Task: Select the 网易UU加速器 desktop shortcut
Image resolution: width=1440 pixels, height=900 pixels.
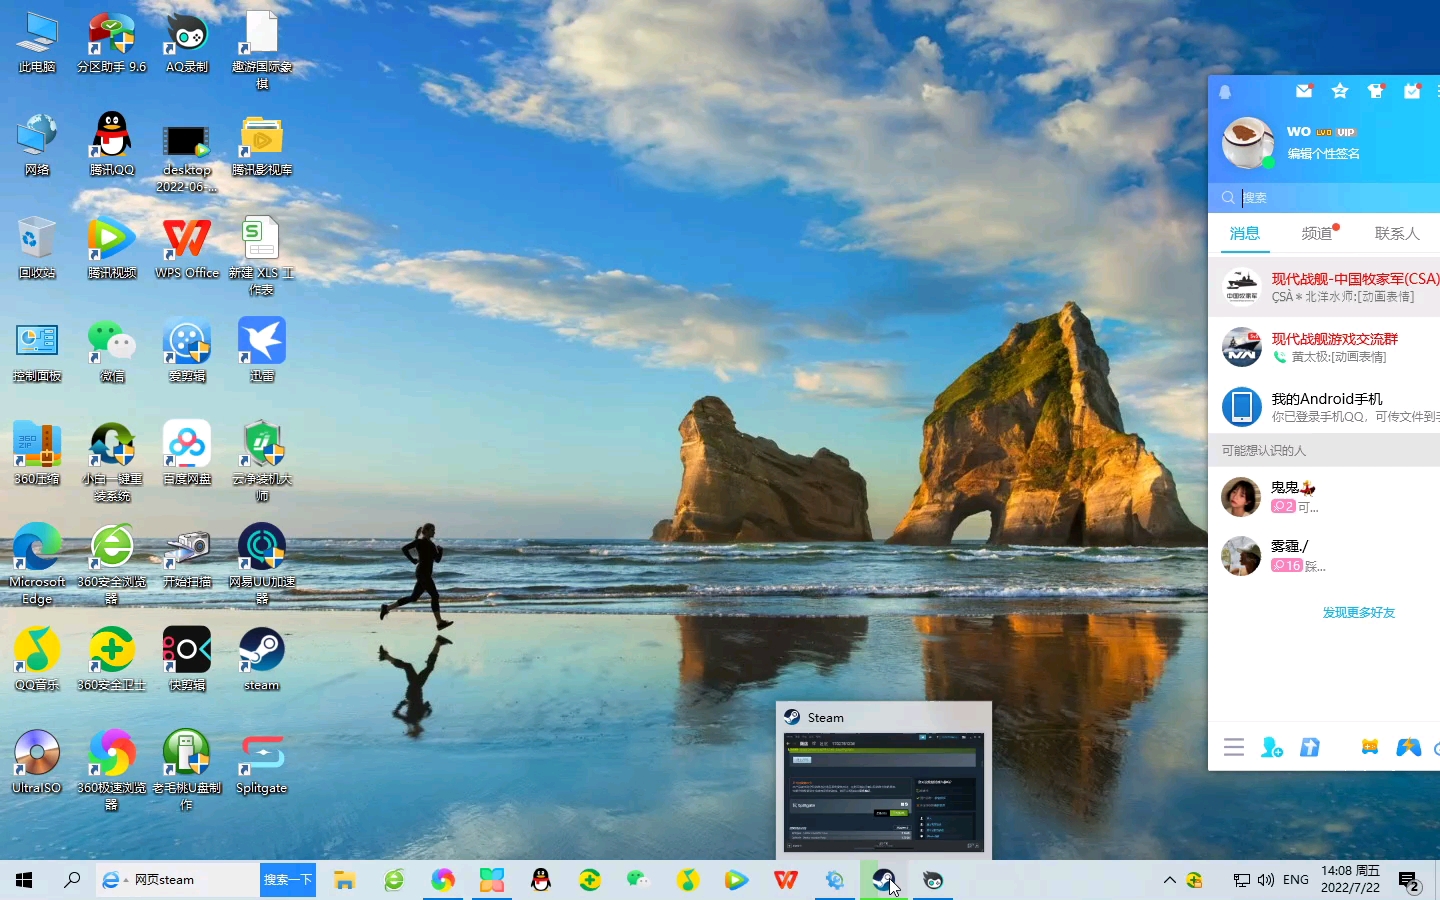Action: [x=262, y=565]
